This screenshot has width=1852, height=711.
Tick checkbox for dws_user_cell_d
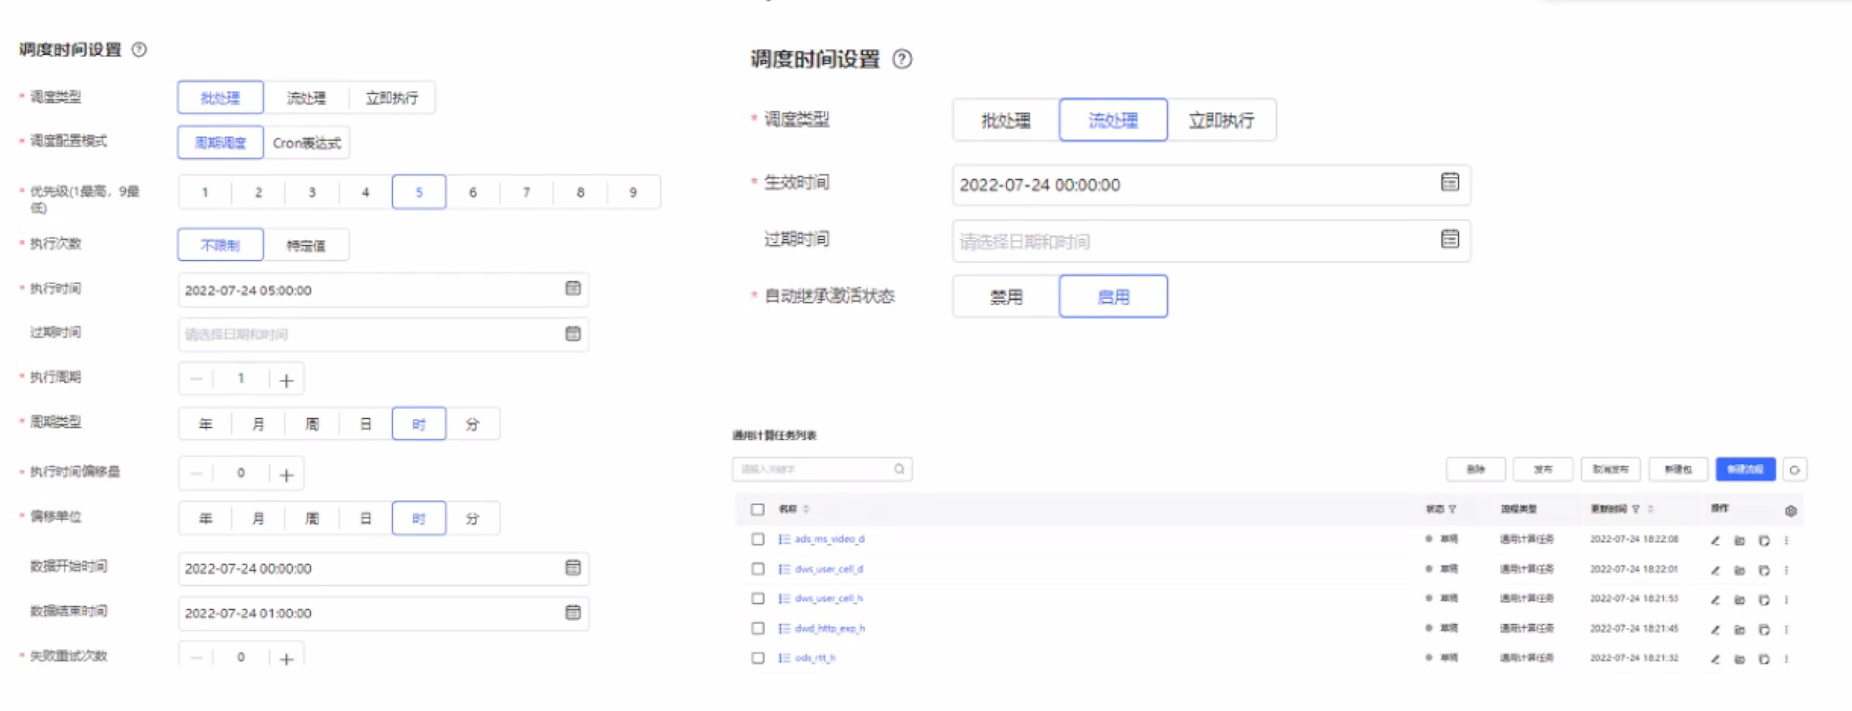(758, 569)
